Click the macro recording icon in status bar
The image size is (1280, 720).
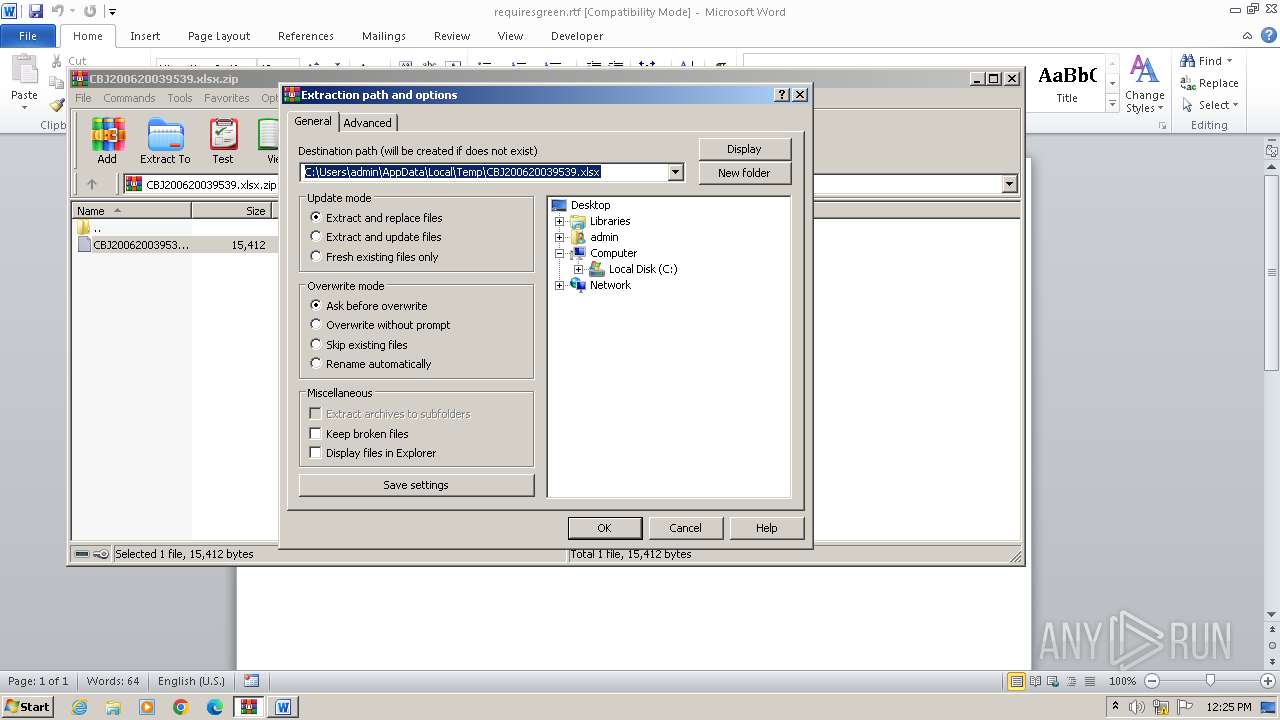(x=251, y=681)
